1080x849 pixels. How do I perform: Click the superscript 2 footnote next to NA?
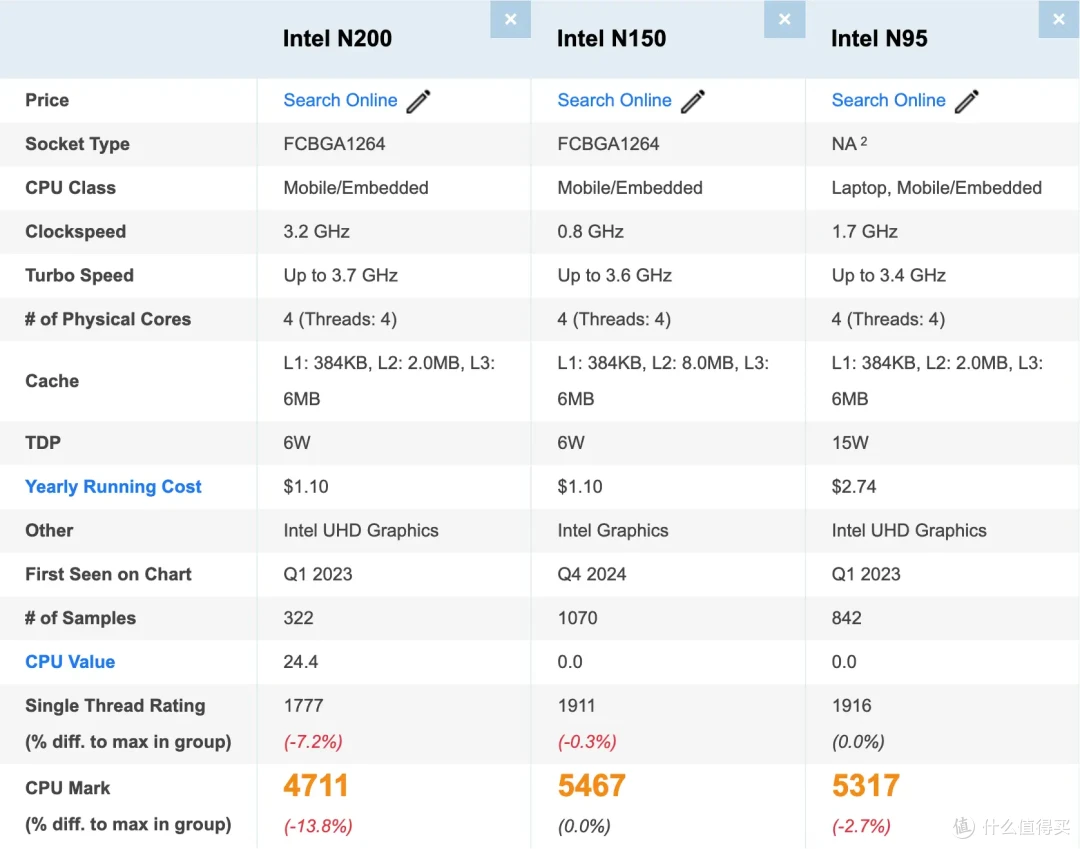(x=864, y=141)
